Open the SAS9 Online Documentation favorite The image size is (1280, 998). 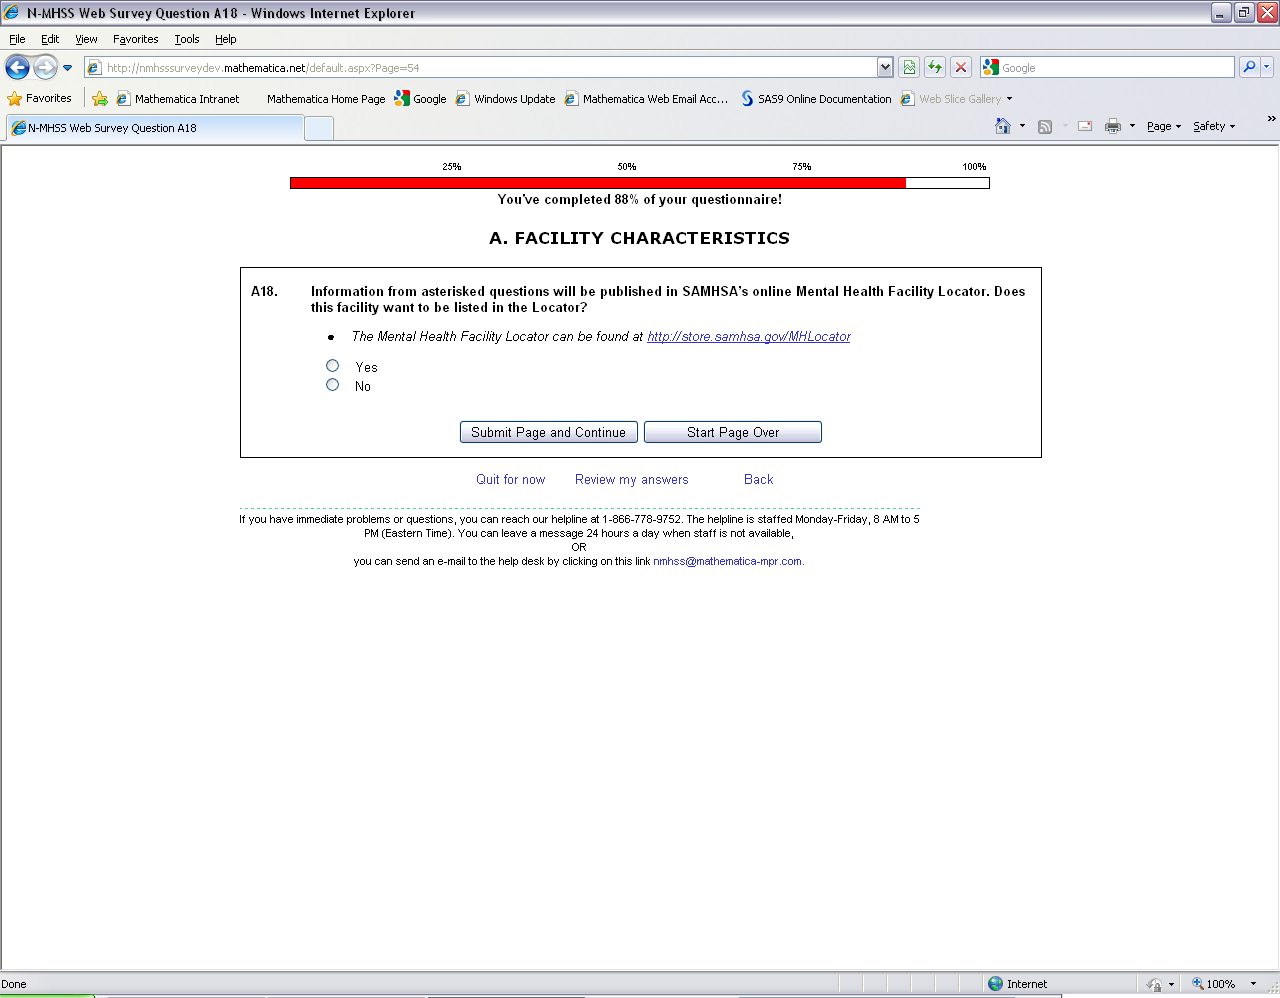[816, 98]
